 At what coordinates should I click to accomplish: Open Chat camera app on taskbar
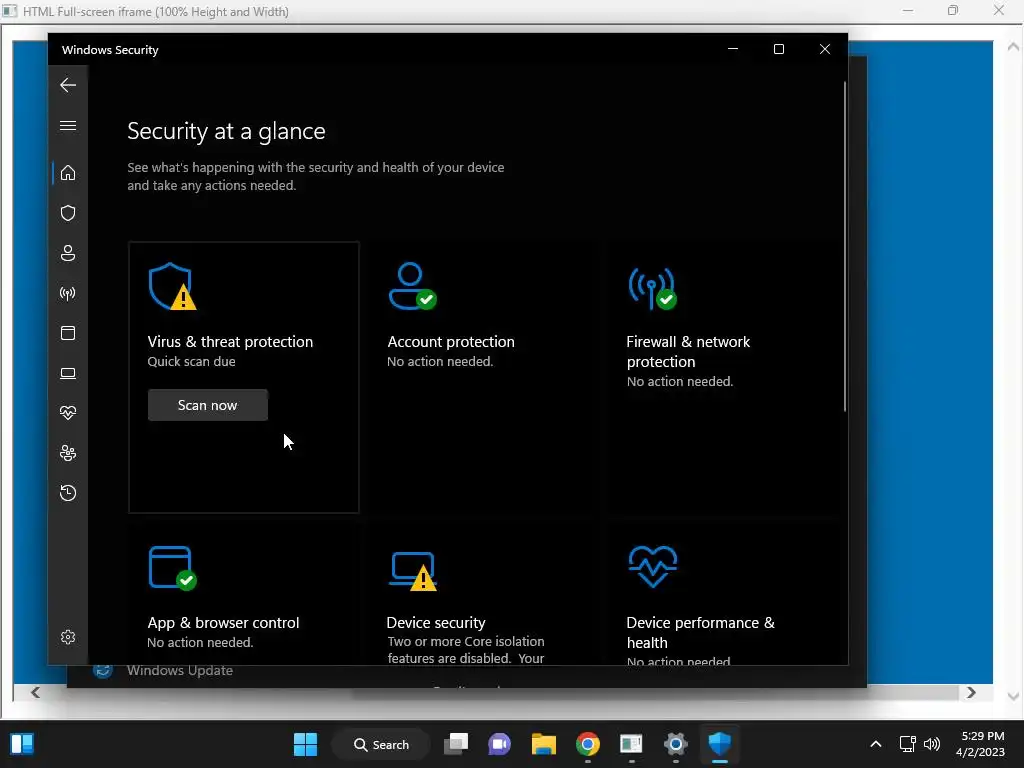click(x=500, y=744)
